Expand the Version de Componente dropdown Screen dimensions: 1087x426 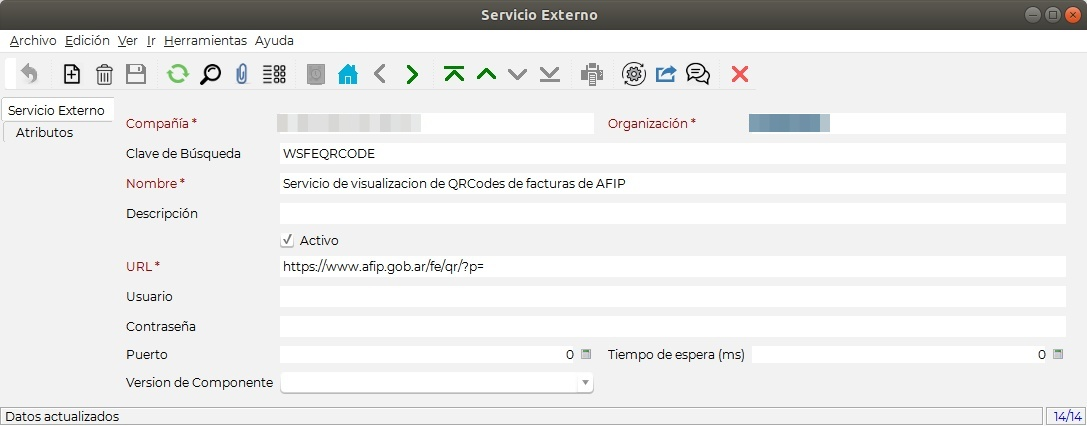tap(585, 382)
